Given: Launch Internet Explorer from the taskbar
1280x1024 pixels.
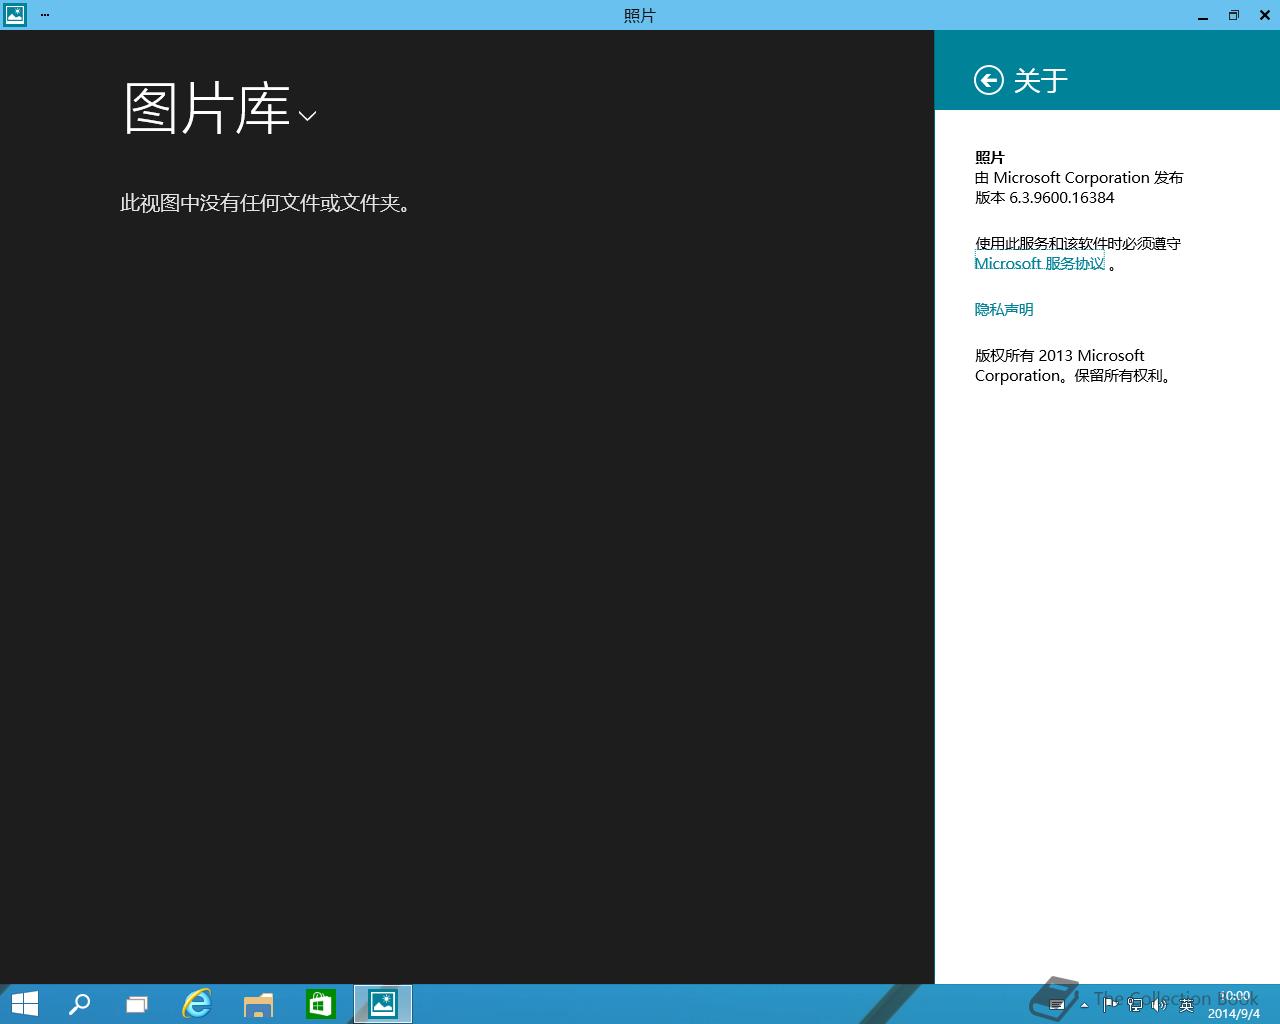Looking at the screenshot, I should (x=197, y=1004).
